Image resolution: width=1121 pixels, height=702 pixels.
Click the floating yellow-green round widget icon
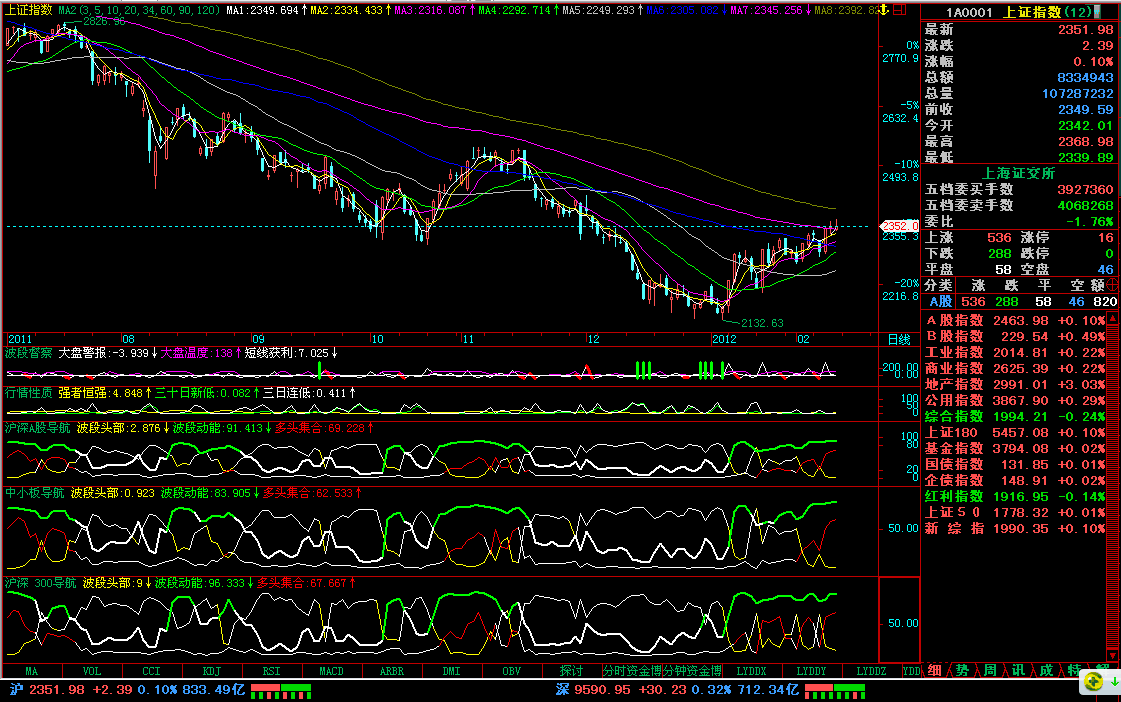(x=1093, y=681)
